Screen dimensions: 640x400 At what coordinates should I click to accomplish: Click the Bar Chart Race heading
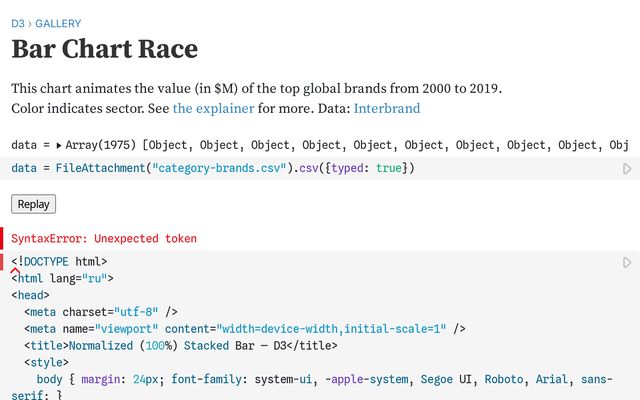point(104,49)
